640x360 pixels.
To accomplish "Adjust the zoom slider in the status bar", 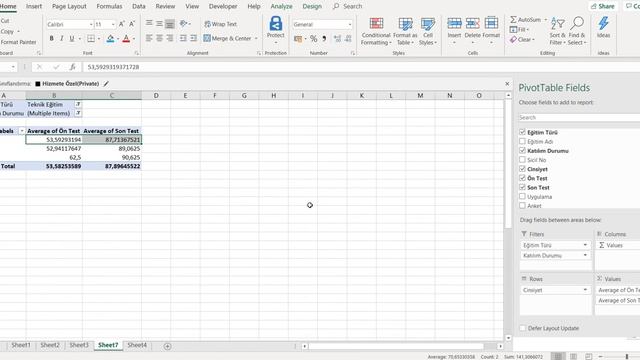I will click(x=627, y=356).
